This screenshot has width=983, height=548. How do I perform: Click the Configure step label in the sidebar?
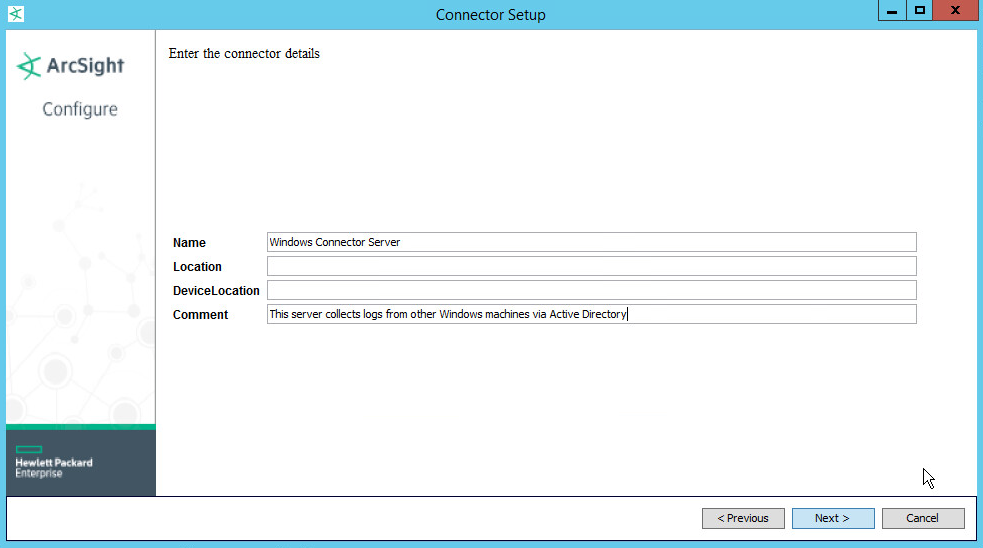pyautogui.click(x=80, y=109)
